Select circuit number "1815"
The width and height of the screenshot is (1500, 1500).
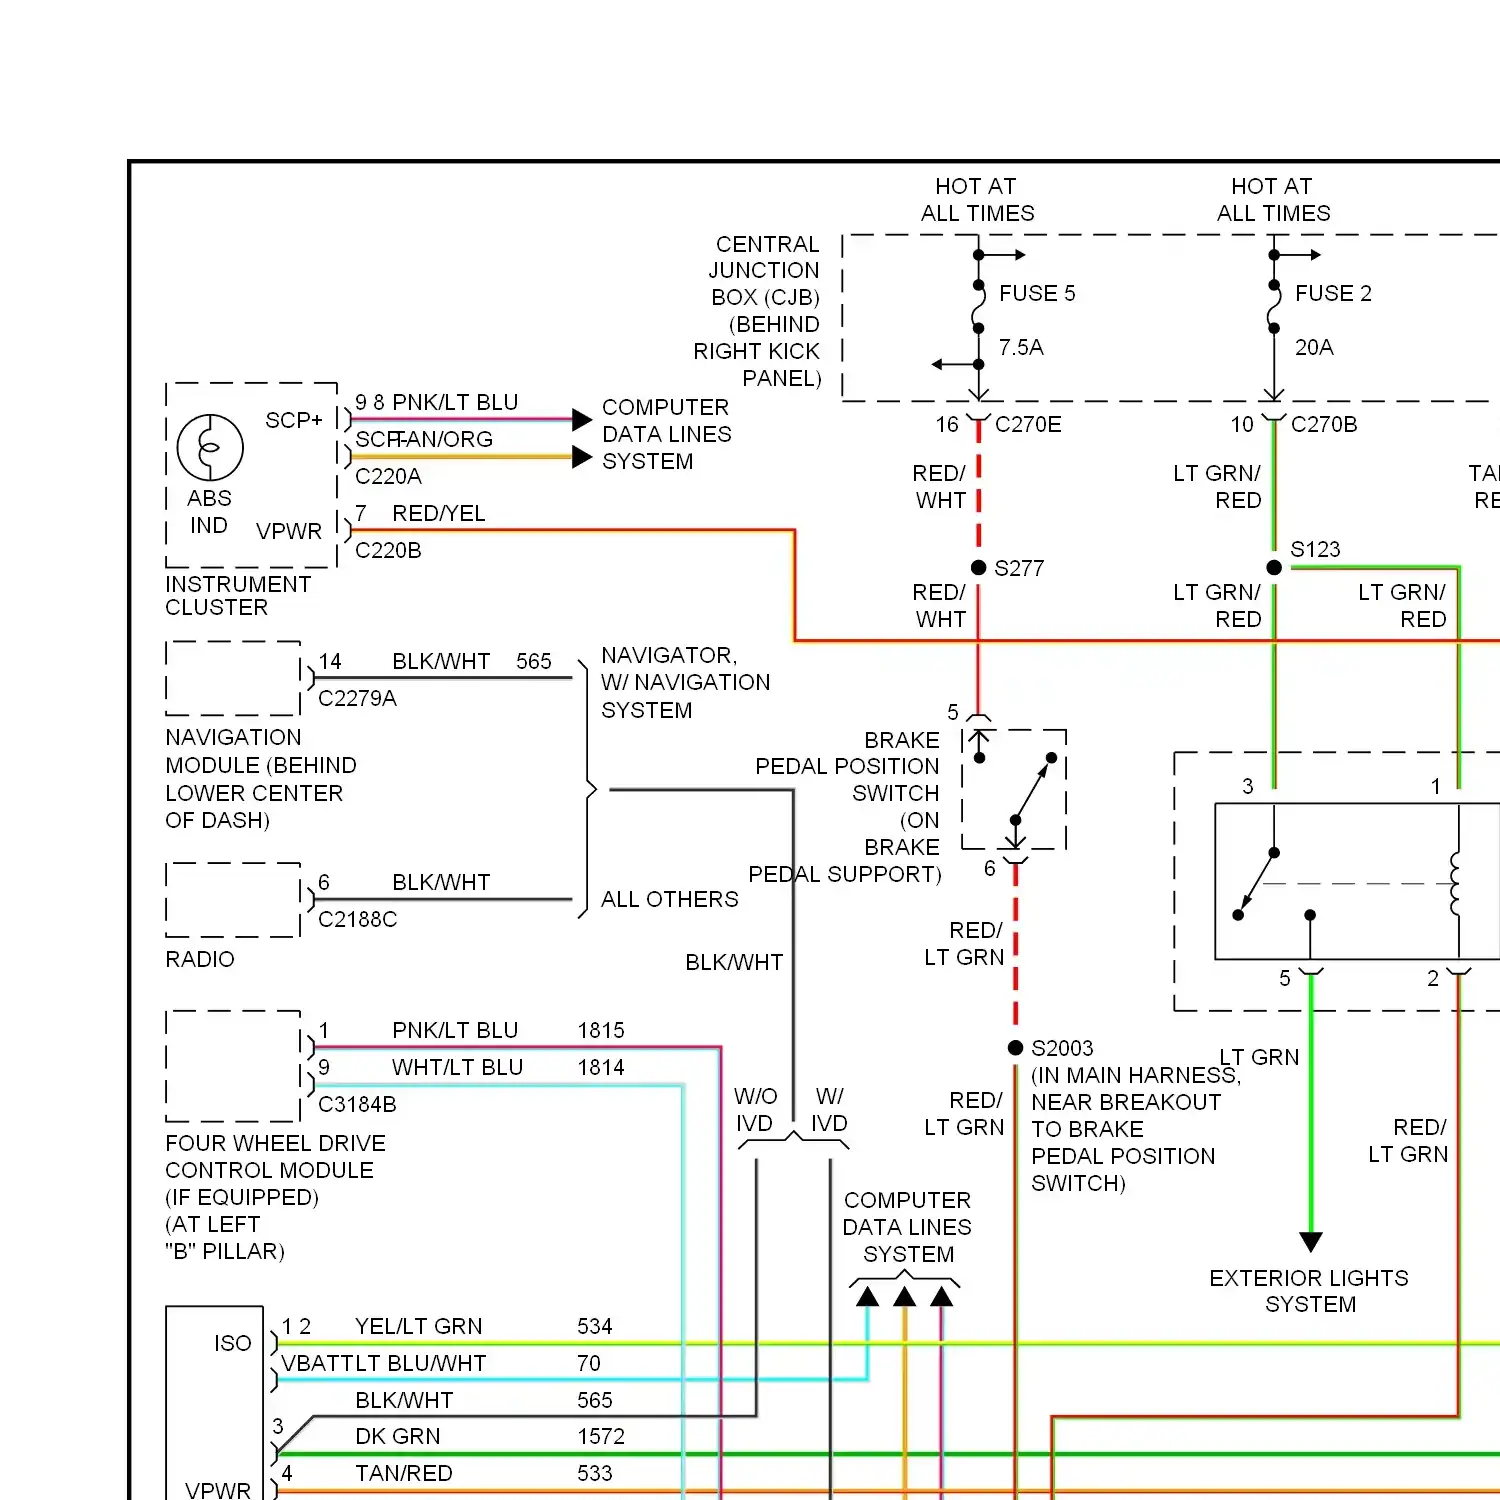[601, 1030]
